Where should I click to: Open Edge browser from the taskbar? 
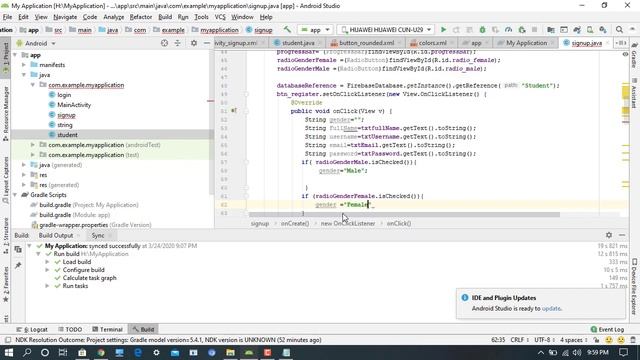(x=138, y=352)
